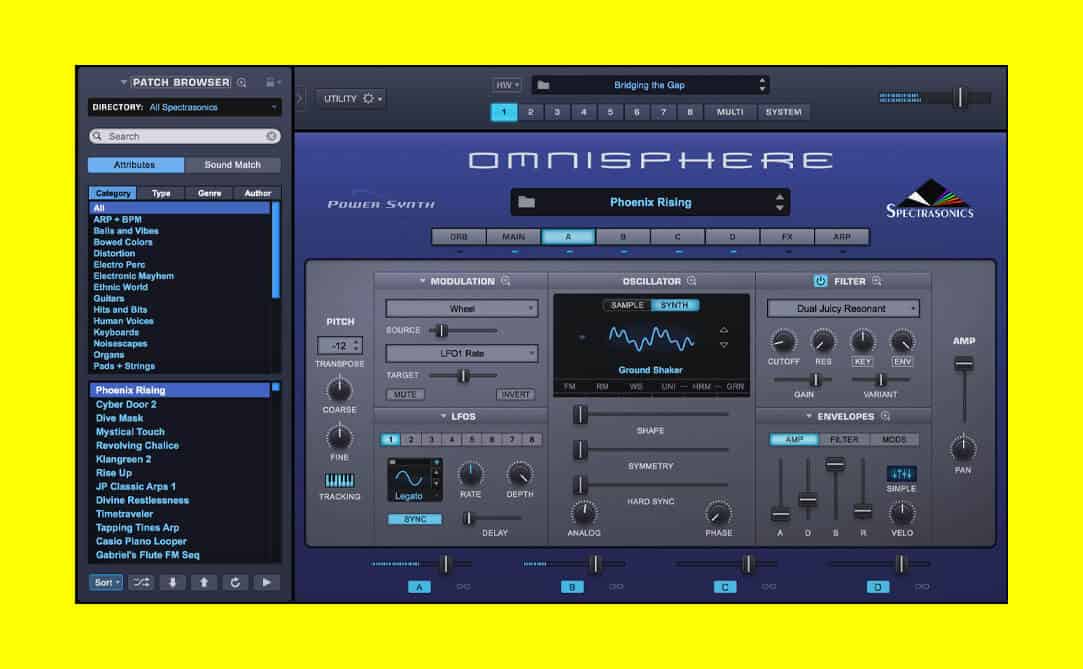Switch to the Sound Match tab
The height and width of the screenshot is (669, 1083).
tap(234, 164)
